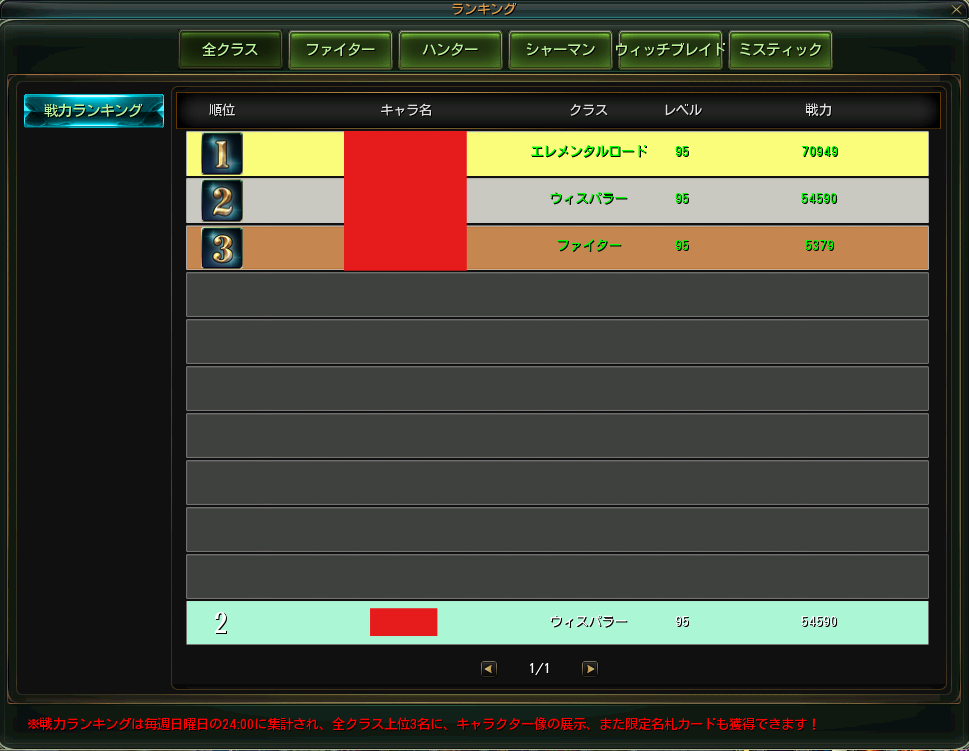Go to the next ranking page arrow
This screenshot has height=751, width=969.
pyautogui.click(x=590, y=668)
